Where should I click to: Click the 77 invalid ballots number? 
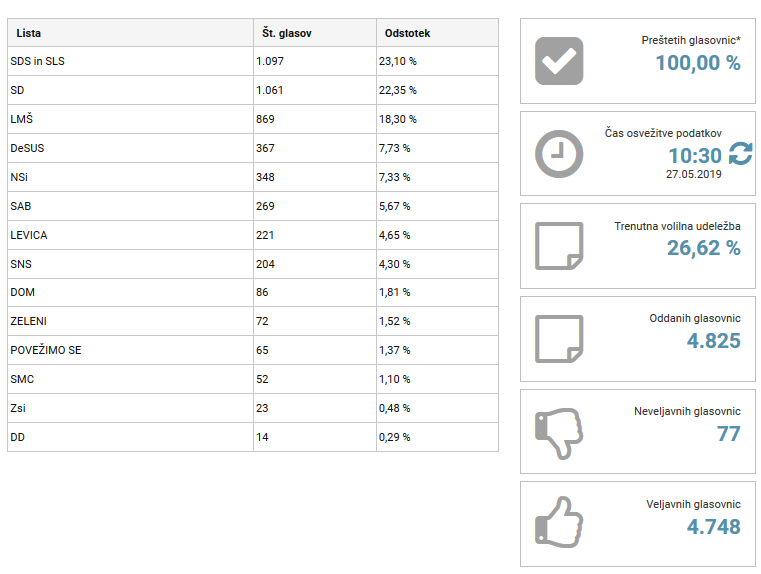[x=729, y=434]
